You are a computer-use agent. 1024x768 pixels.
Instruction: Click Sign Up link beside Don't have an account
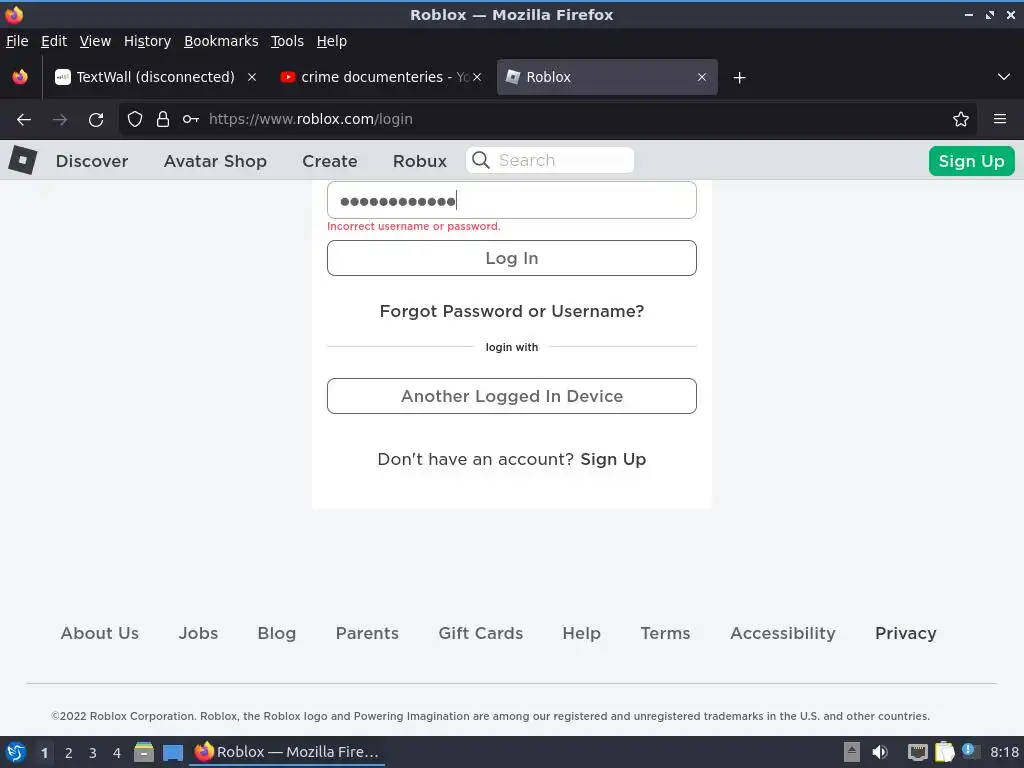coord(613,459)
